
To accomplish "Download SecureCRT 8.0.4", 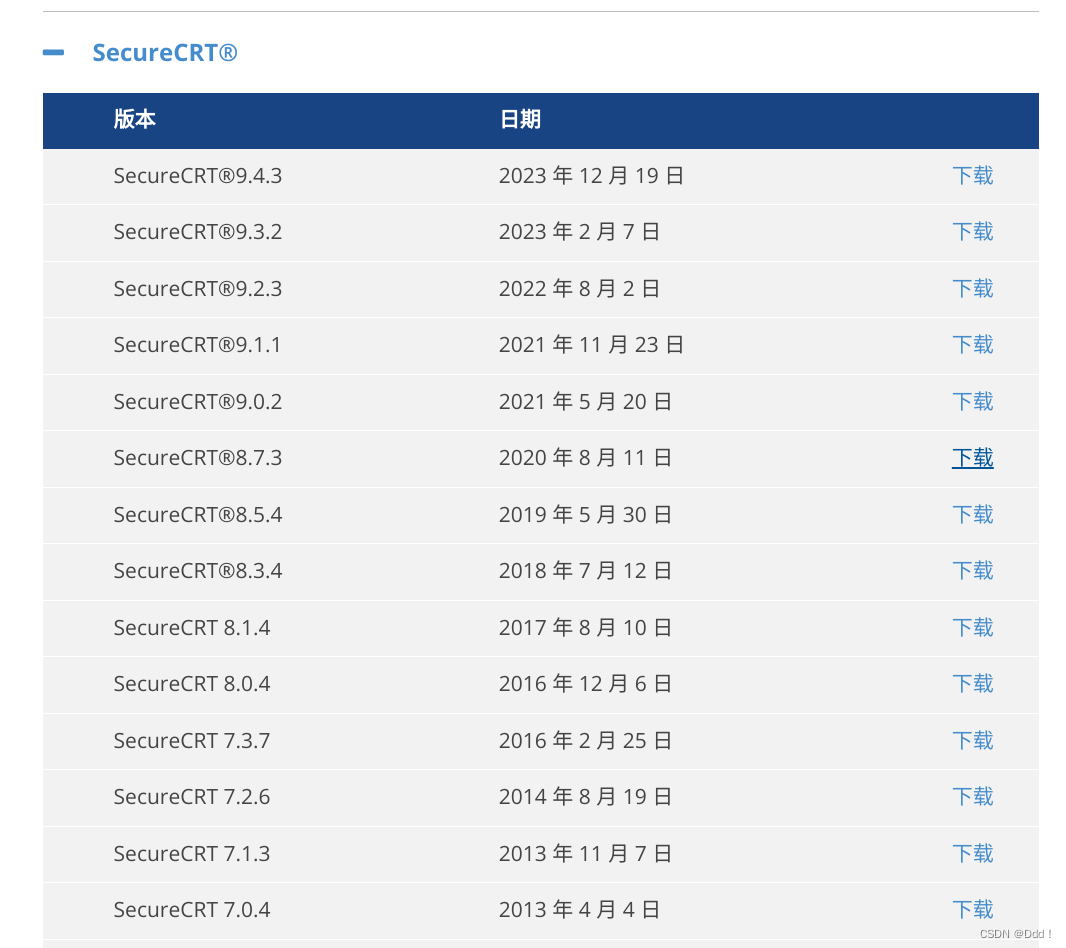I will tap(972, 683).
